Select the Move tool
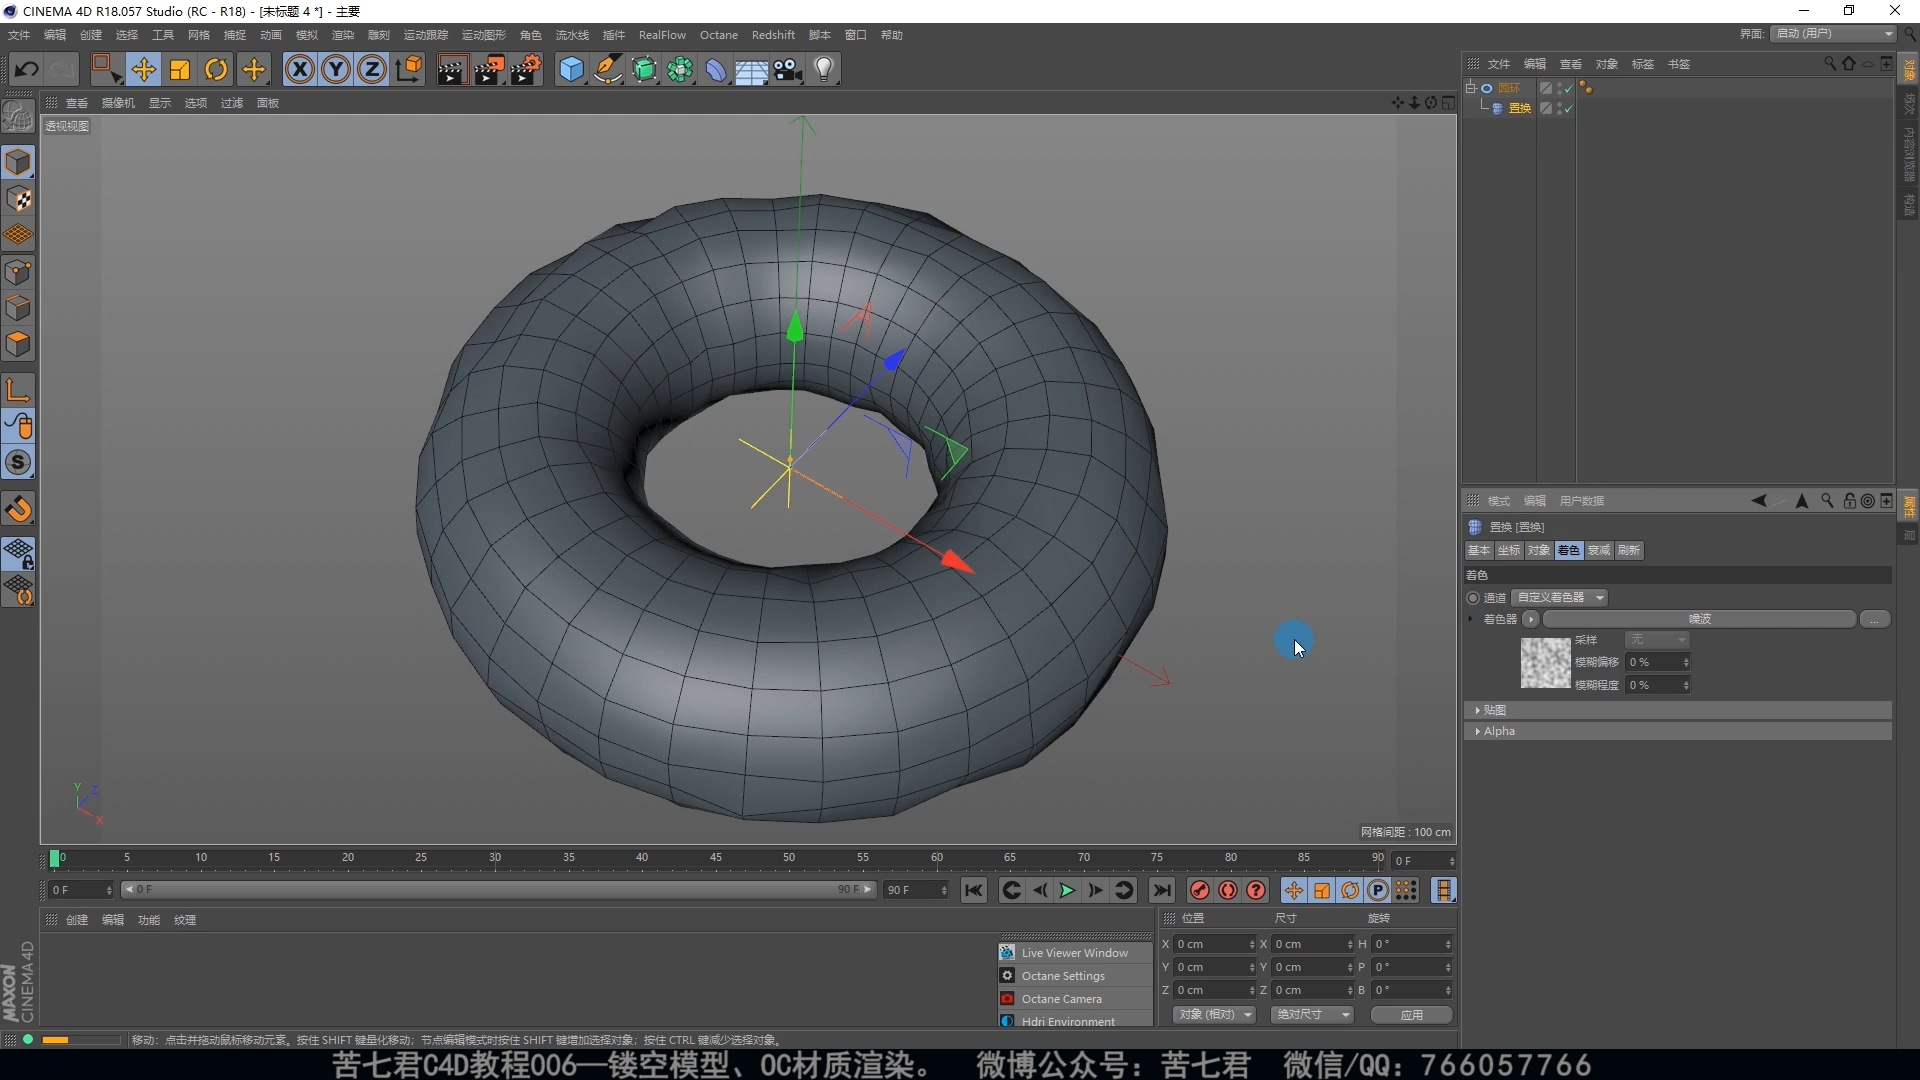 point(143,69)
